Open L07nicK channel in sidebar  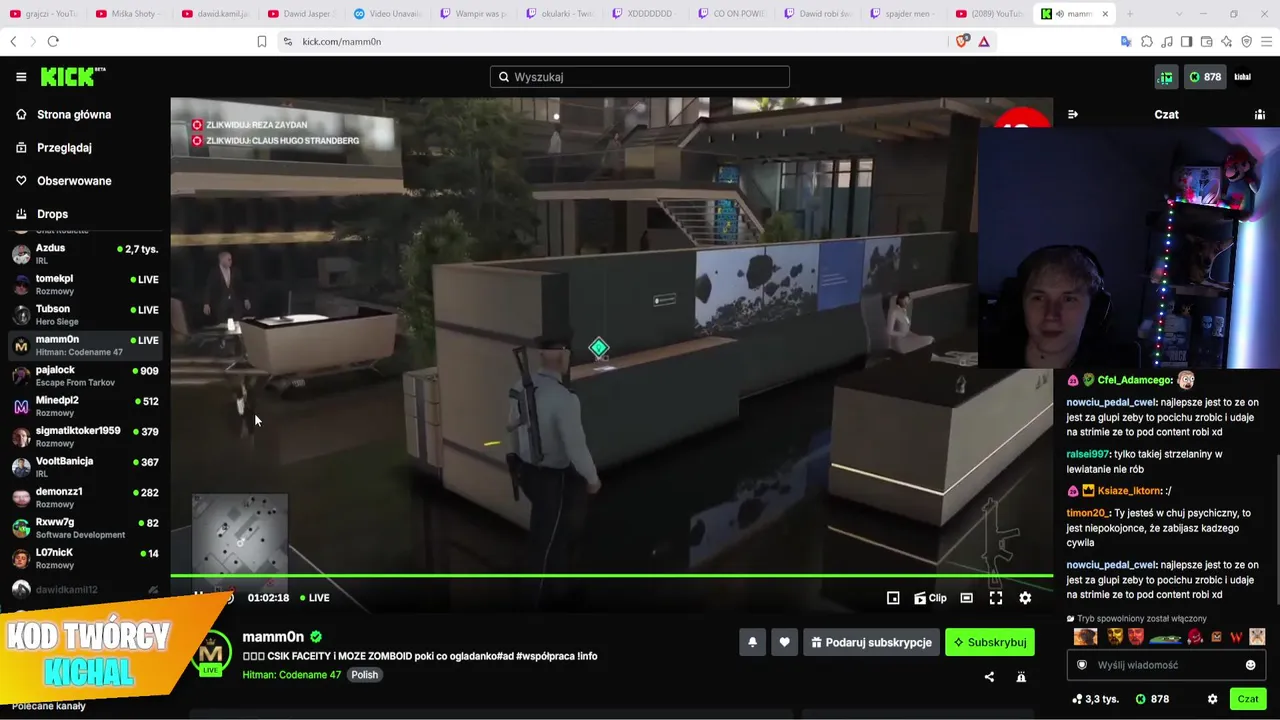click(x=85, y=559)
